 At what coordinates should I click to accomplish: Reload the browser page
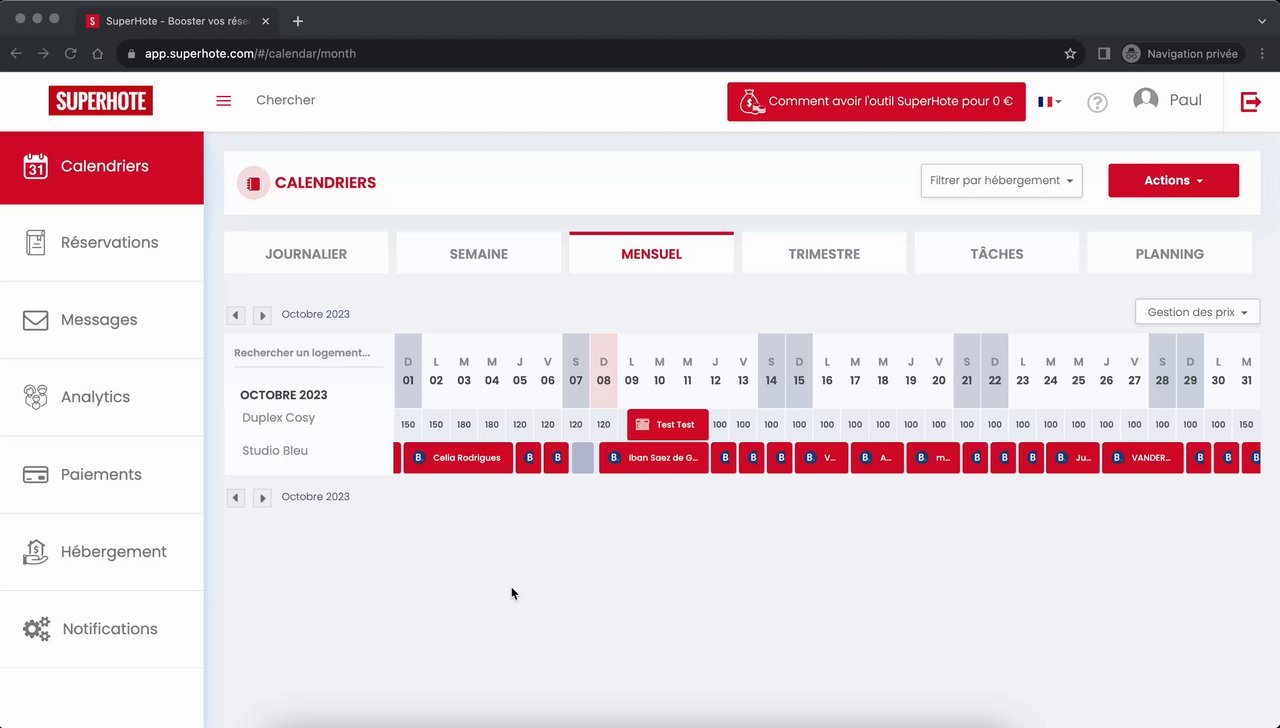point(70,54)
